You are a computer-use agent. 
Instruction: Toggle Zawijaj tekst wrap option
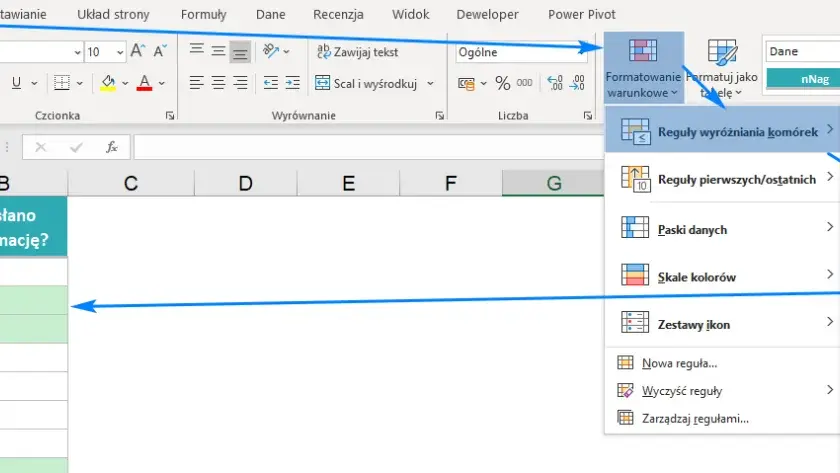coord(357,52)
